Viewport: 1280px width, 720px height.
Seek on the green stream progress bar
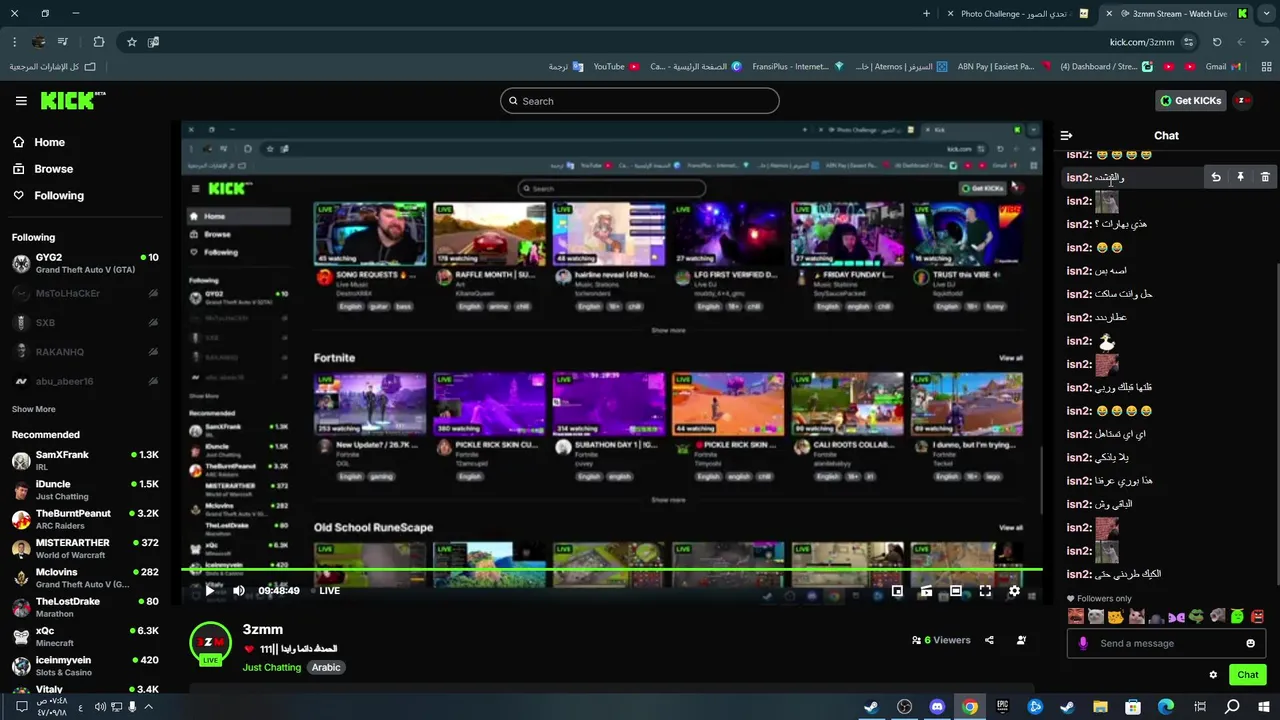click(x=611, y=570)
